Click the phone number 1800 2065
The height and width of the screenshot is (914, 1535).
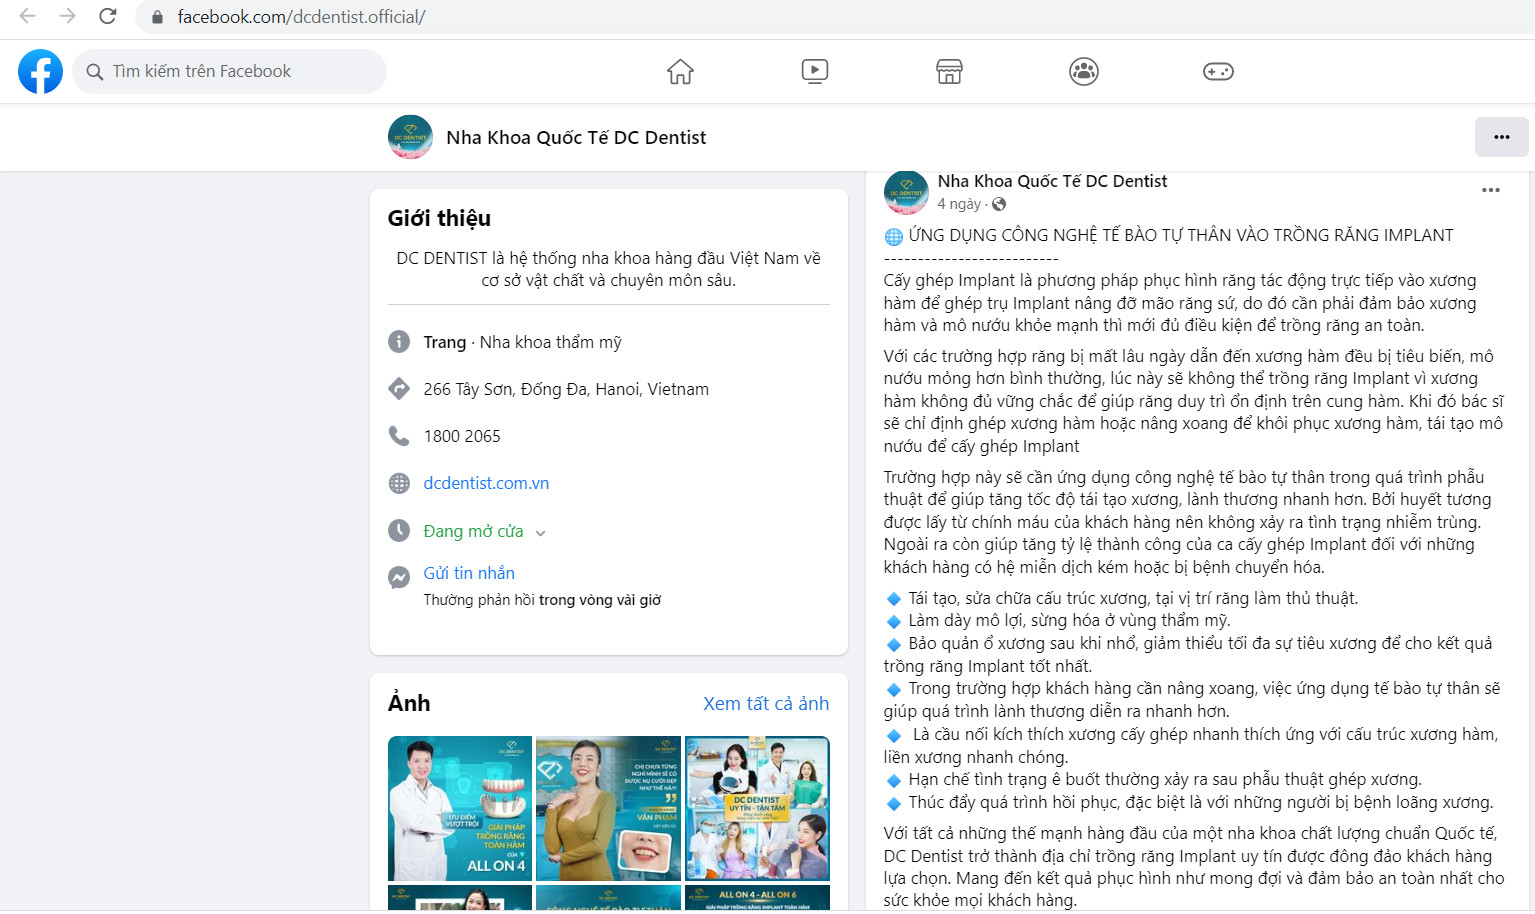[x=462, y=436]
